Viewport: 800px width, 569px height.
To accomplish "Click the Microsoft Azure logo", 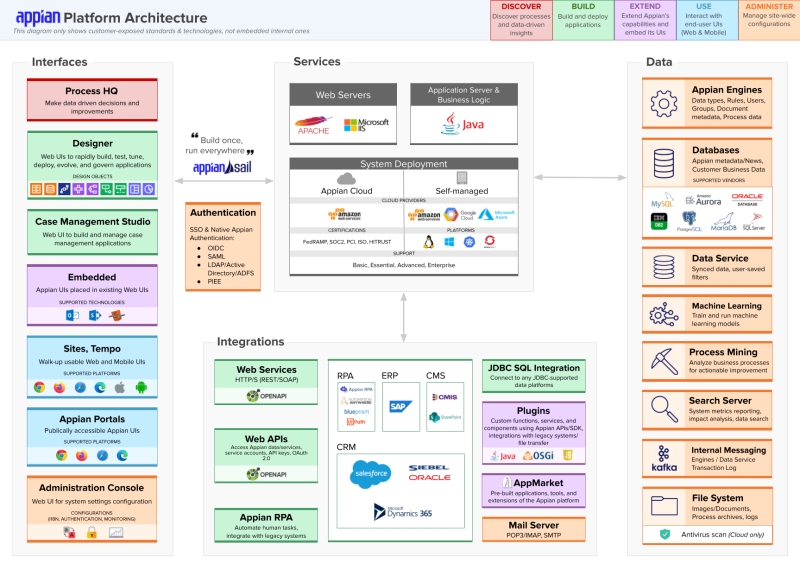I will click(x=496, y=214).
